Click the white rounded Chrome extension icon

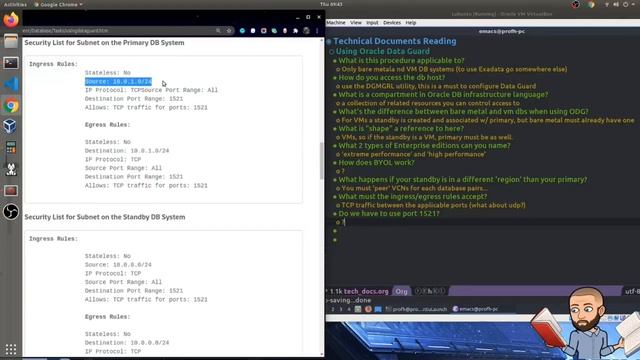pos(253,31)
